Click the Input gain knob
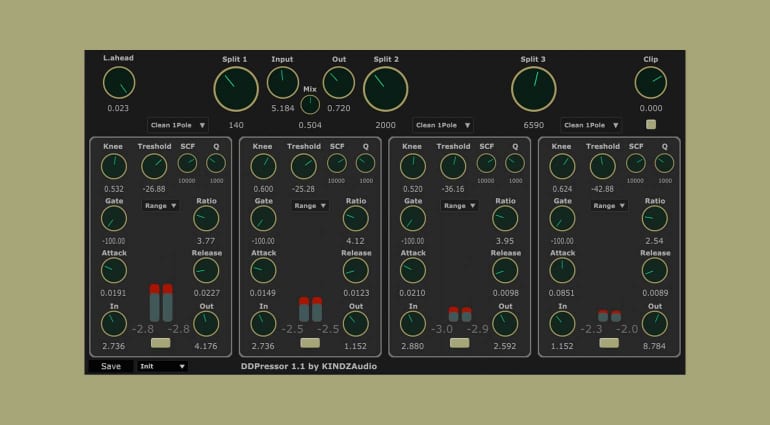Image resolution: width=770 pixels, height=425 pixels. (282, 83)
